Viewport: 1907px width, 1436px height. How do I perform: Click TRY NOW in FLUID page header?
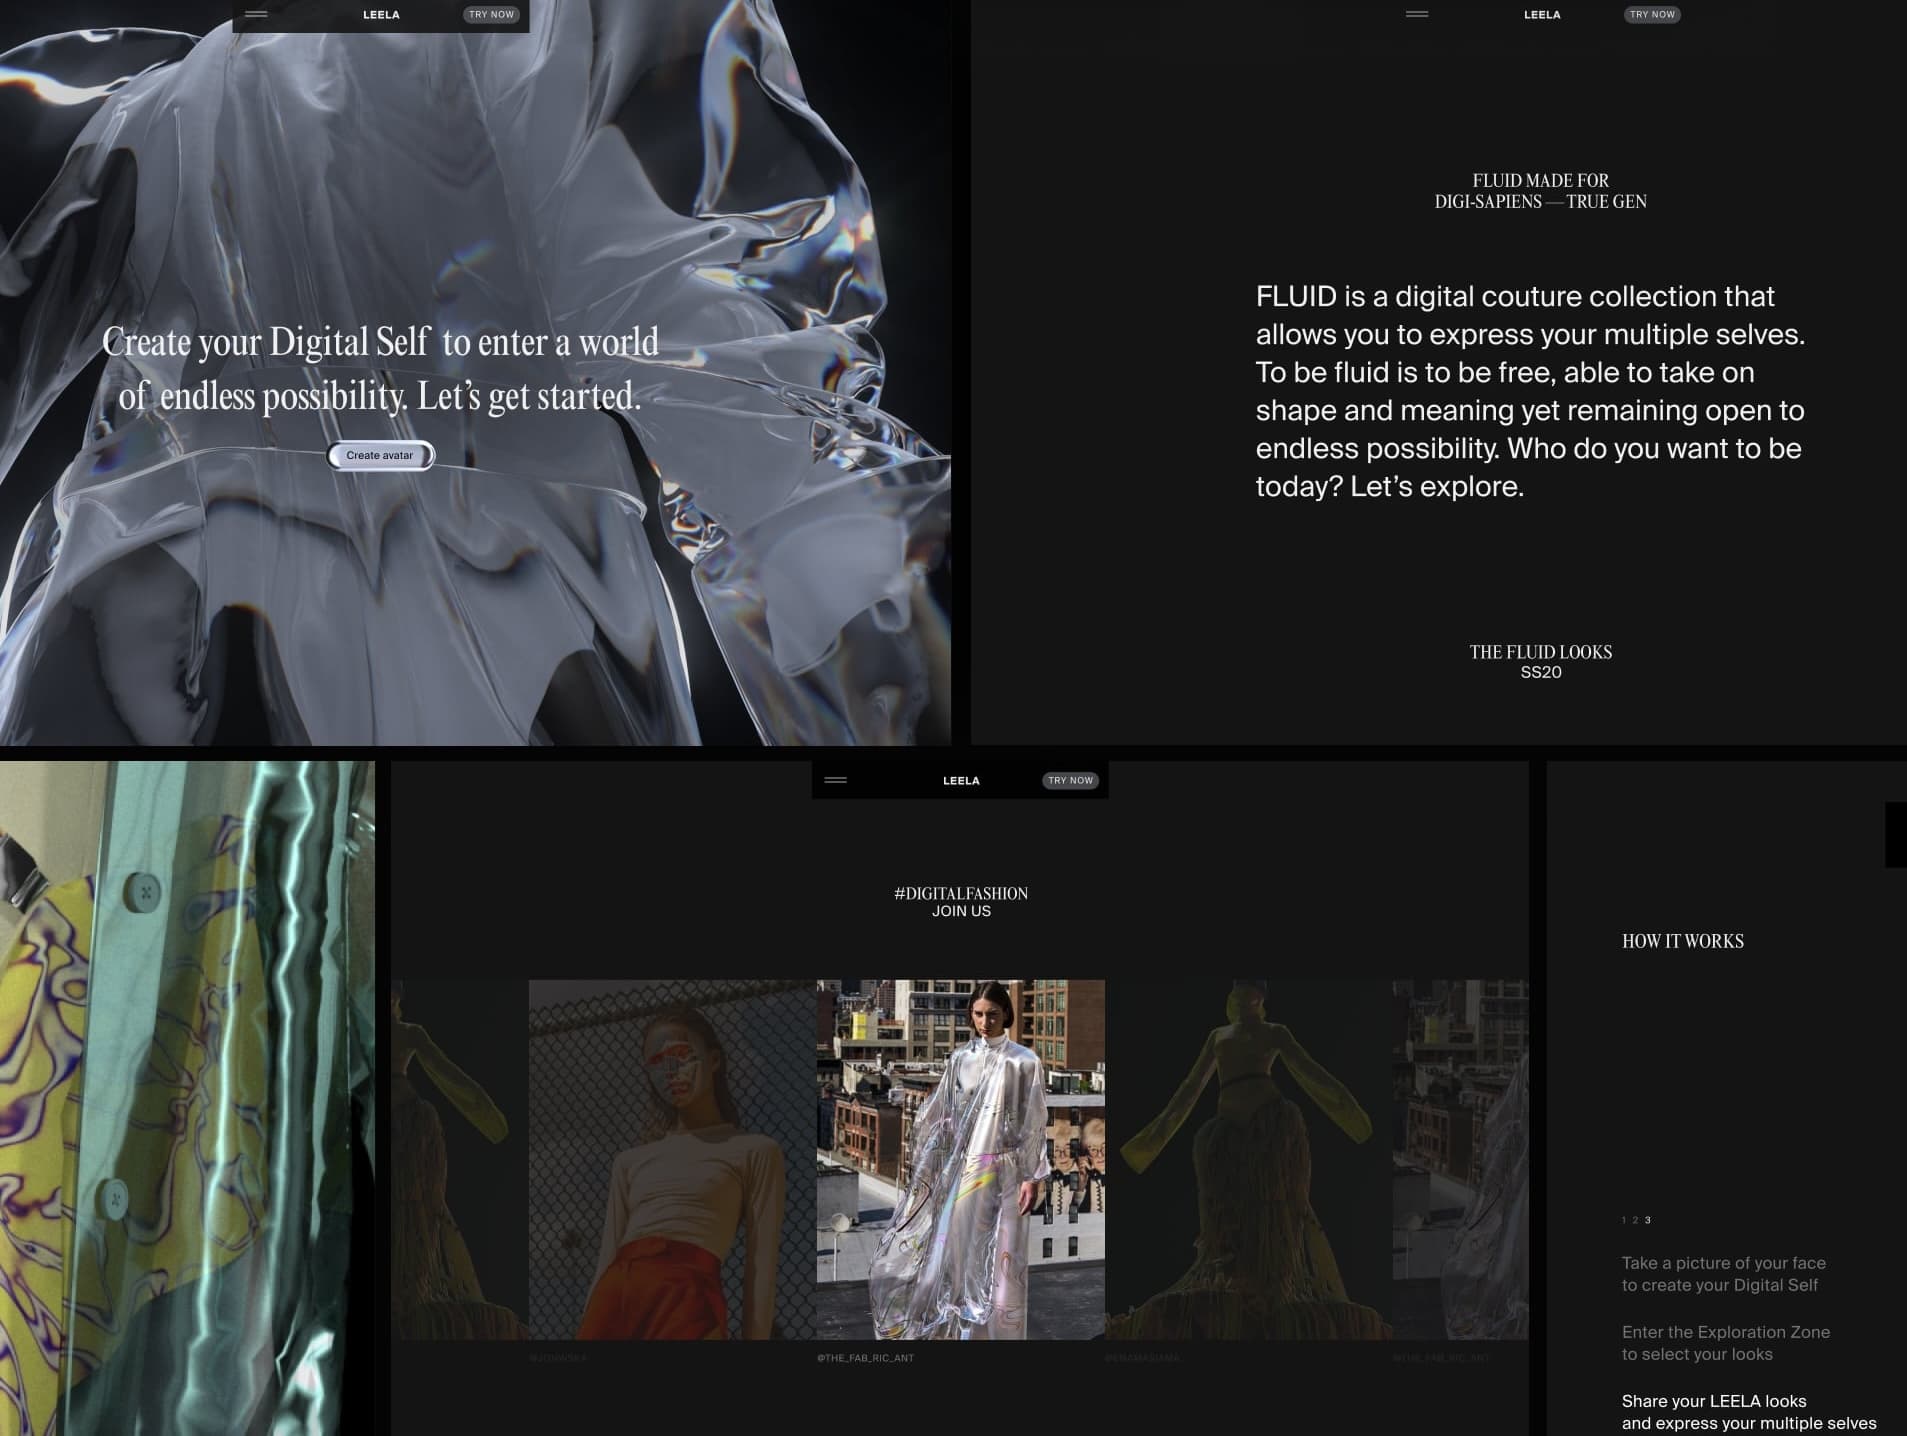[1652, 14]
